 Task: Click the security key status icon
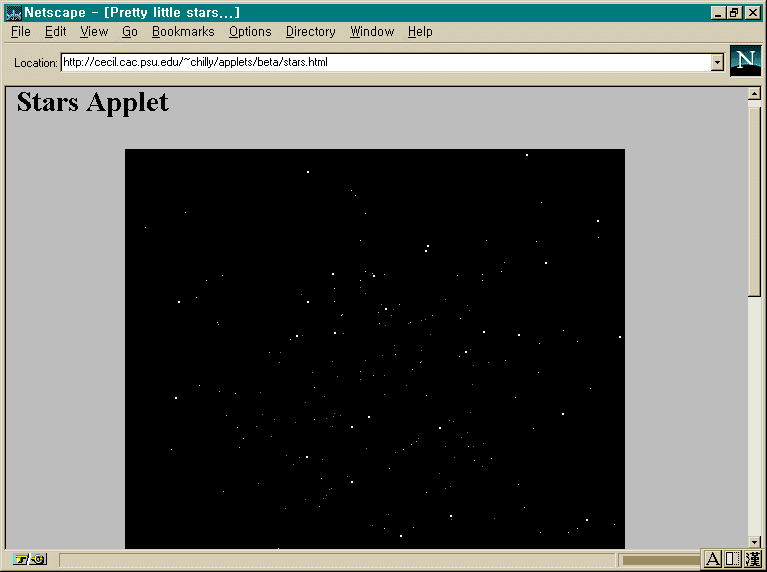point(30,559)
